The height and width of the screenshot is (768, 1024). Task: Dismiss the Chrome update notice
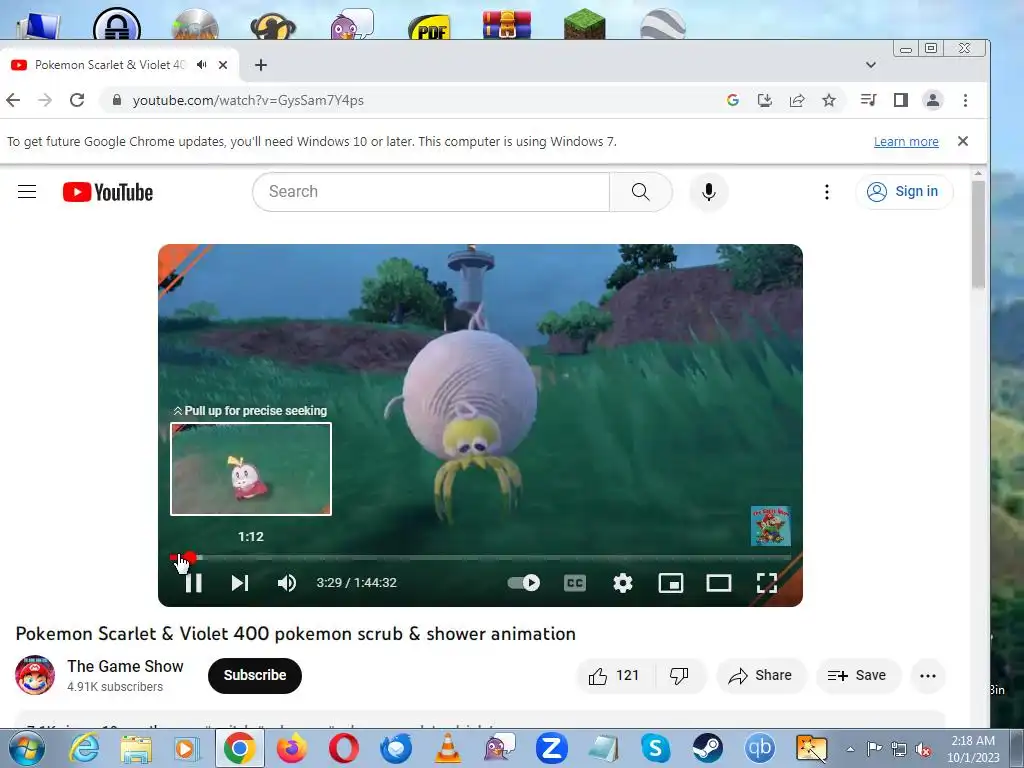pyautogui.click(x=963, y=141)
